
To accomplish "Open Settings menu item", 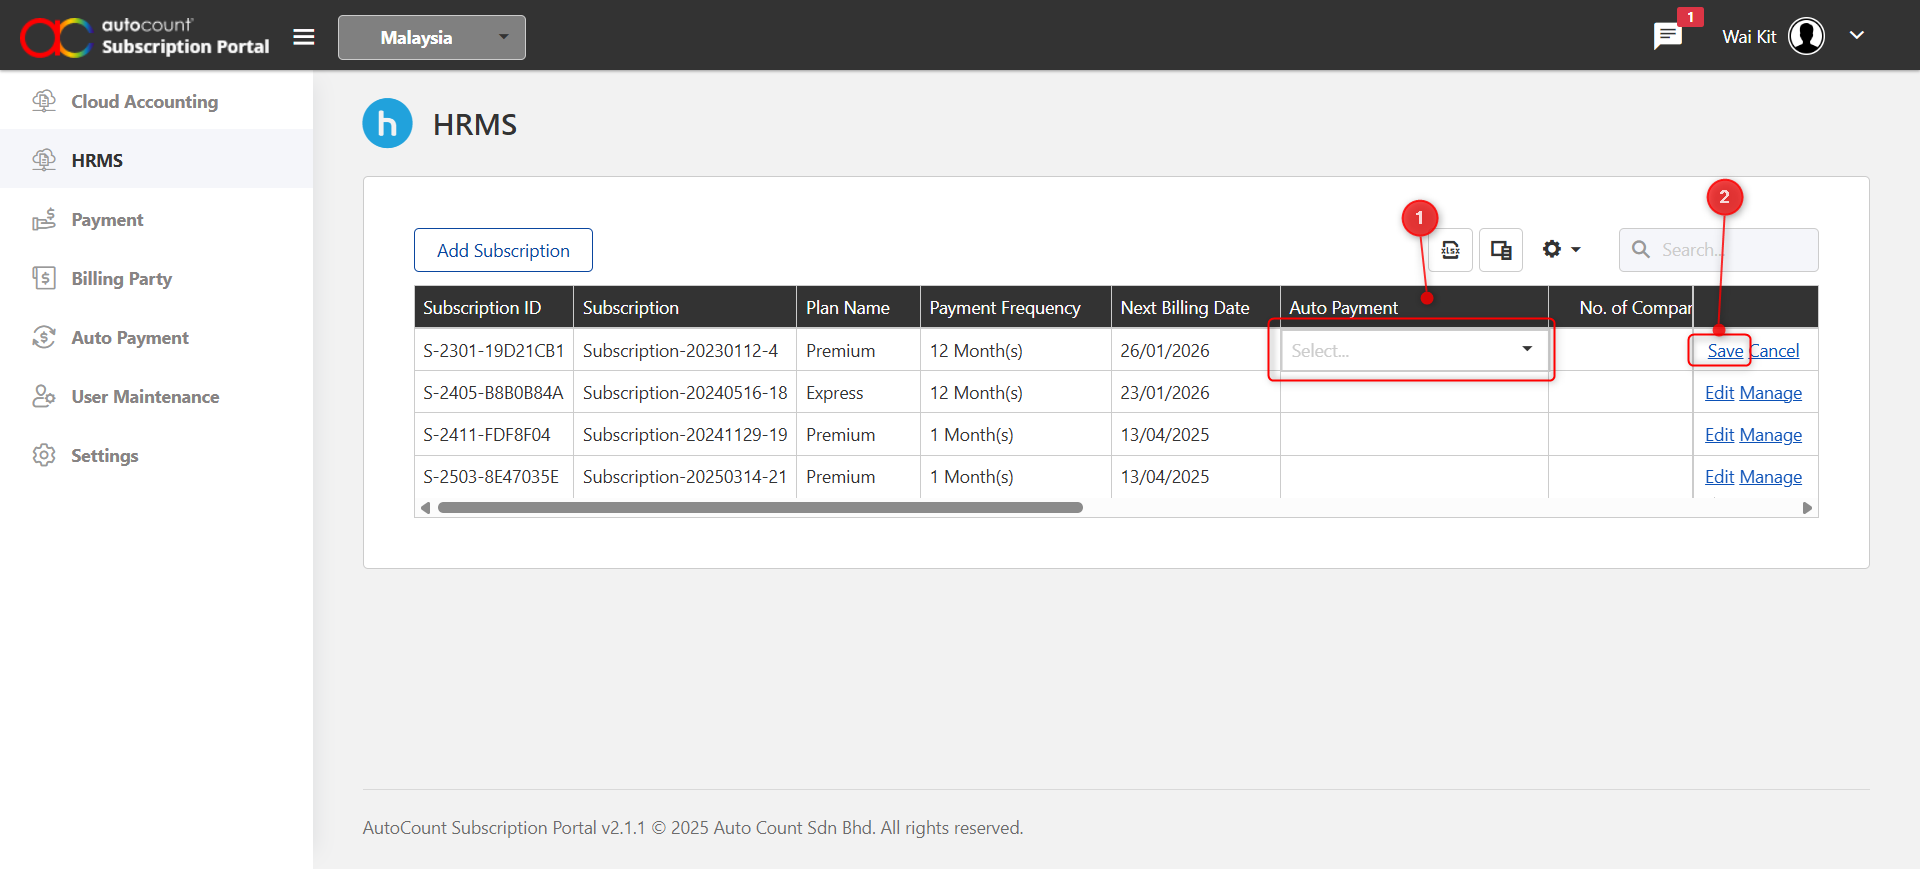I will (x=156, y=455).
